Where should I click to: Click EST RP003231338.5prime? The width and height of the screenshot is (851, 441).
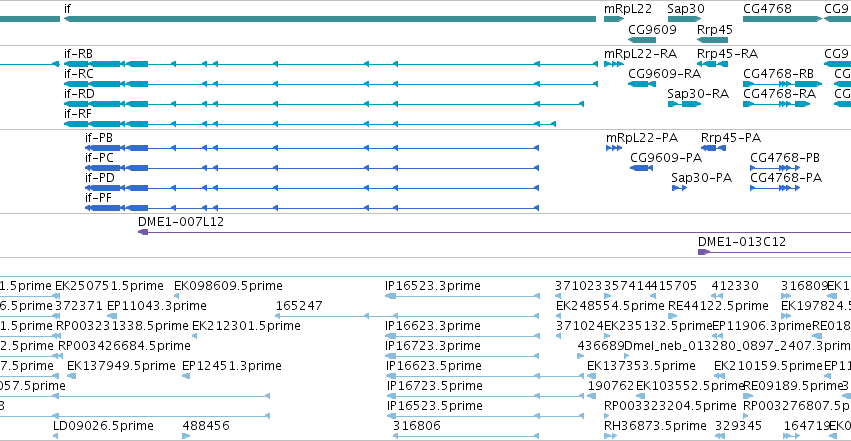[x=122, y=326]
